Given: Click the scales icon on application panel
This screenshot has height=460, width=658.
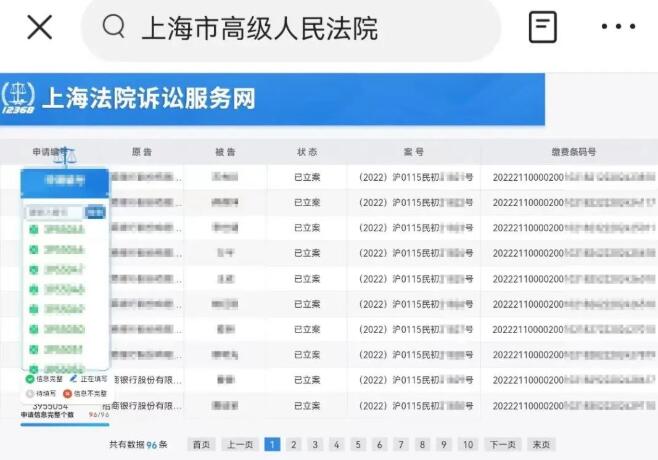Looking at the screenshot, I should [x=65, y=157].
